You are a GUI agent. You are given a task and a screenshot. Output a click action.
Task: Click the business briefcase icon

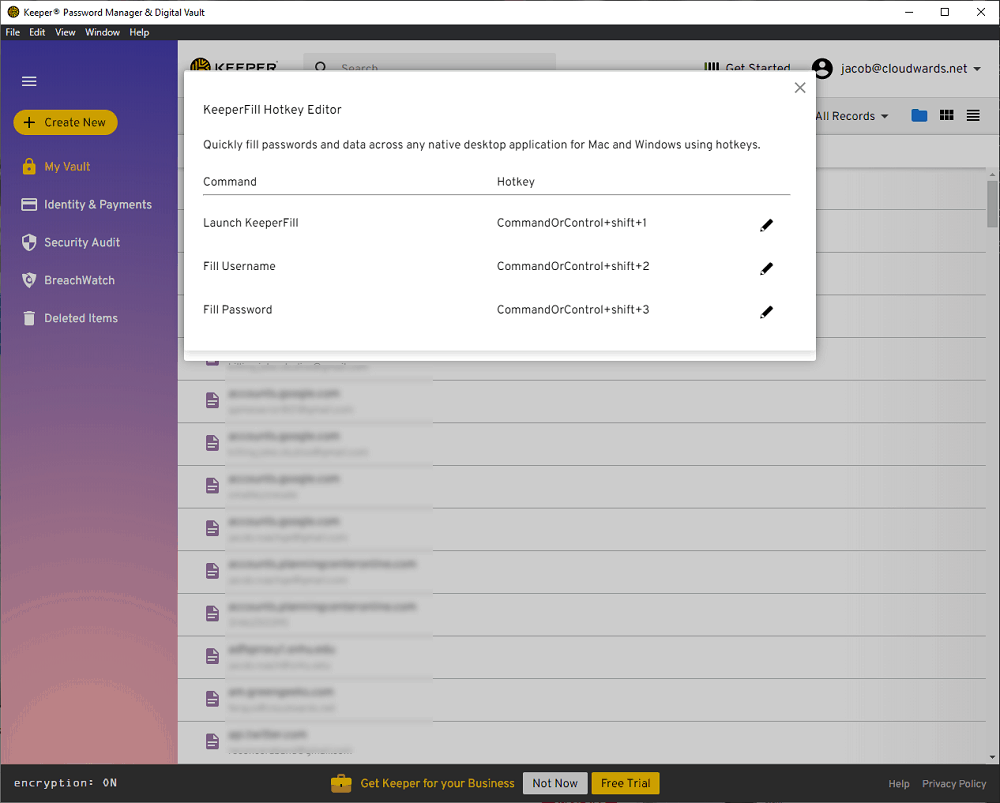coord(341,783)
